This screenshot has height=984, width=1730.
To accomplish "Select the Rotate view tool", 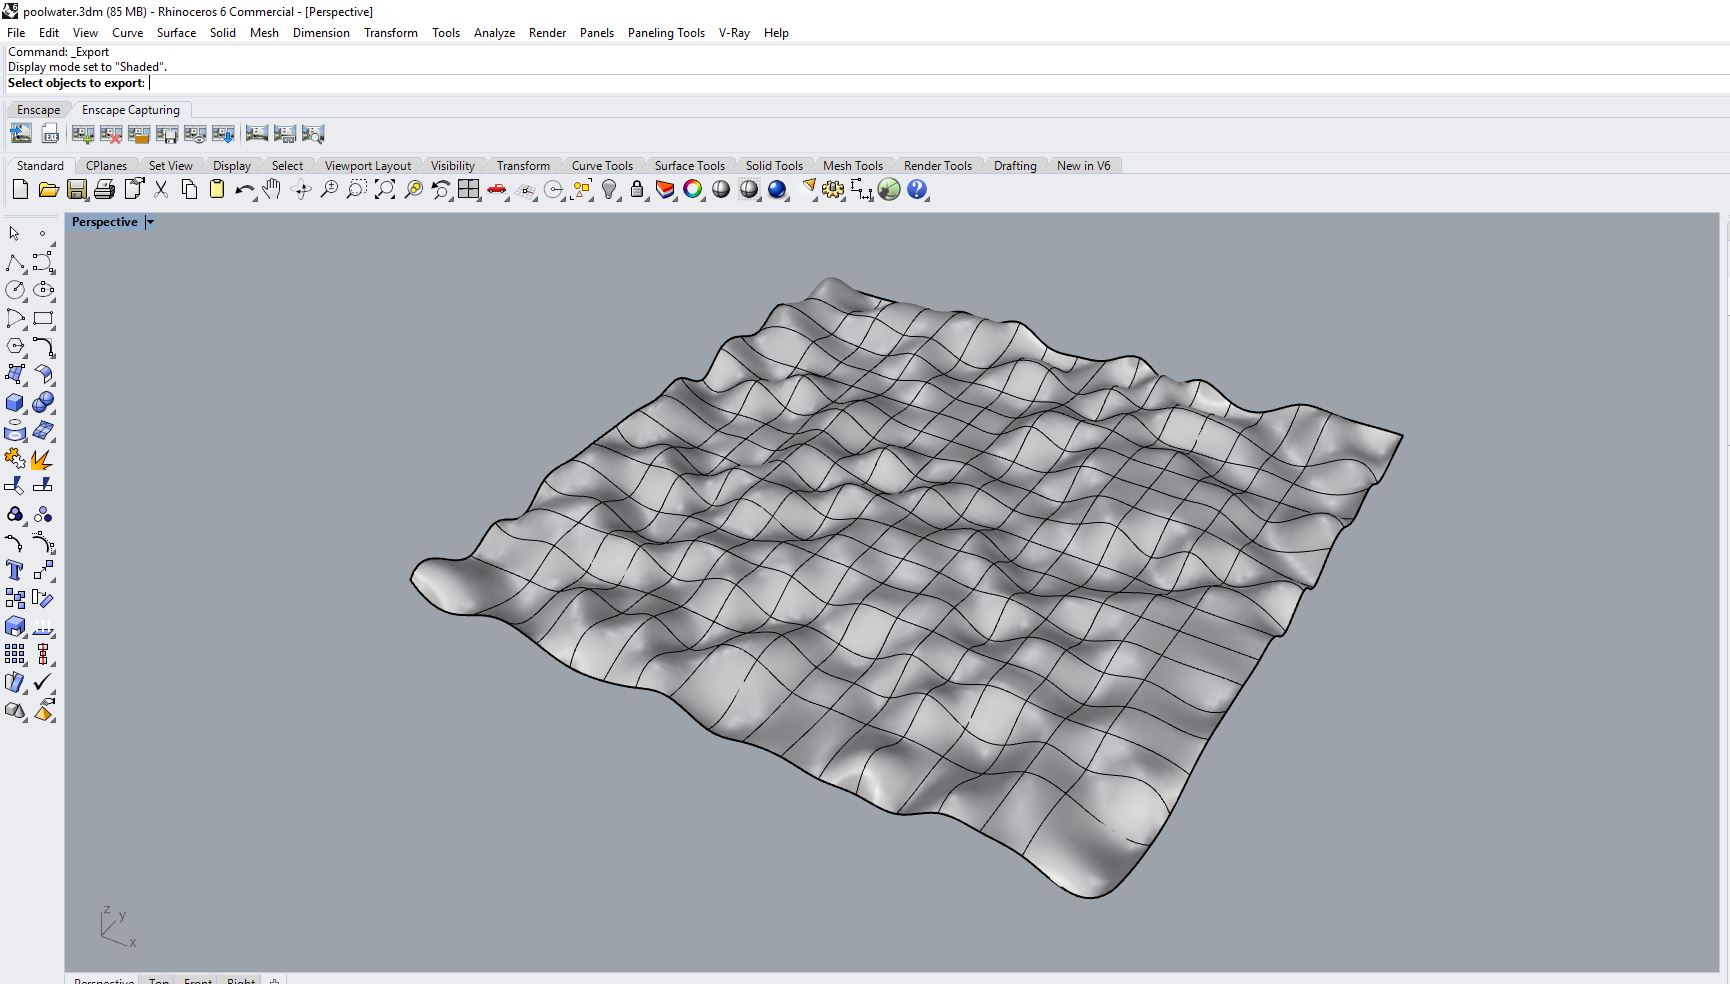I will (x=301, y=189).
